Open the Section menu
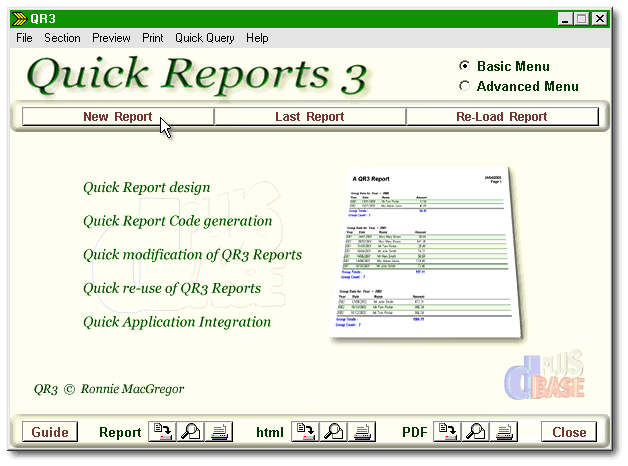Viewport: 628px width, 466px height. 62,38
